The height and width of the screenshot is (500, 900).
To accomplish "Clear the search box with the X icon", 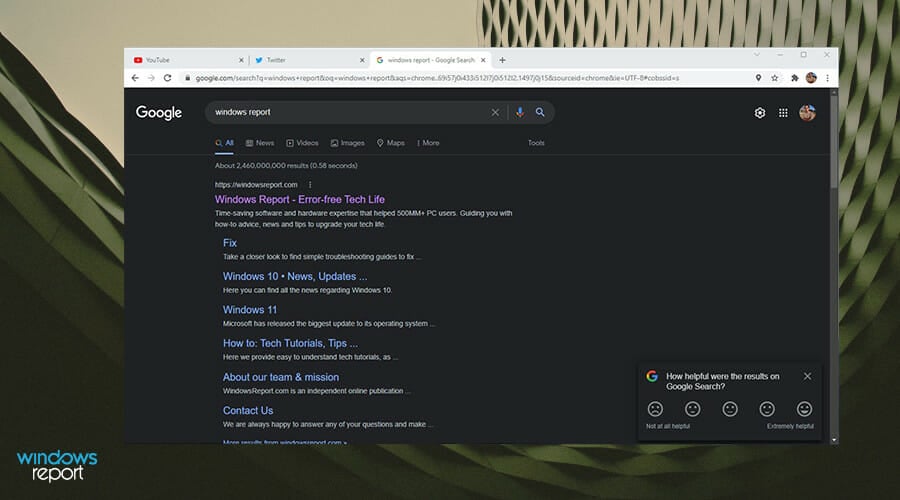I will [495, 113].
